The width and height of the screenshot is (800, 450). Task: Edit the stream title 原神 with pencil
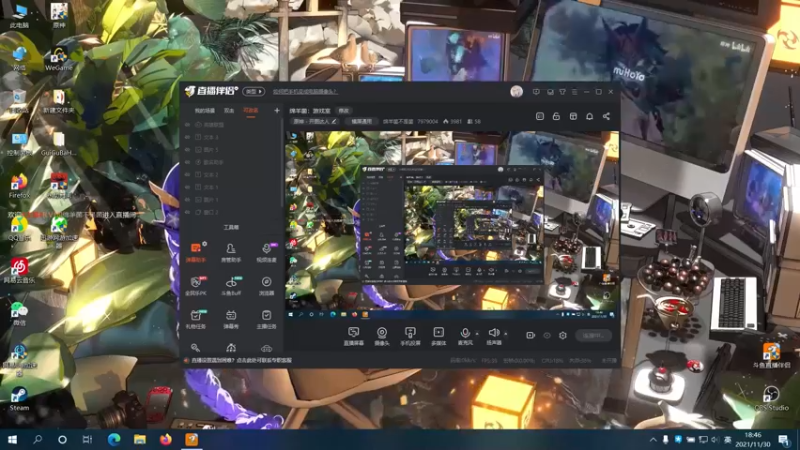334,121
